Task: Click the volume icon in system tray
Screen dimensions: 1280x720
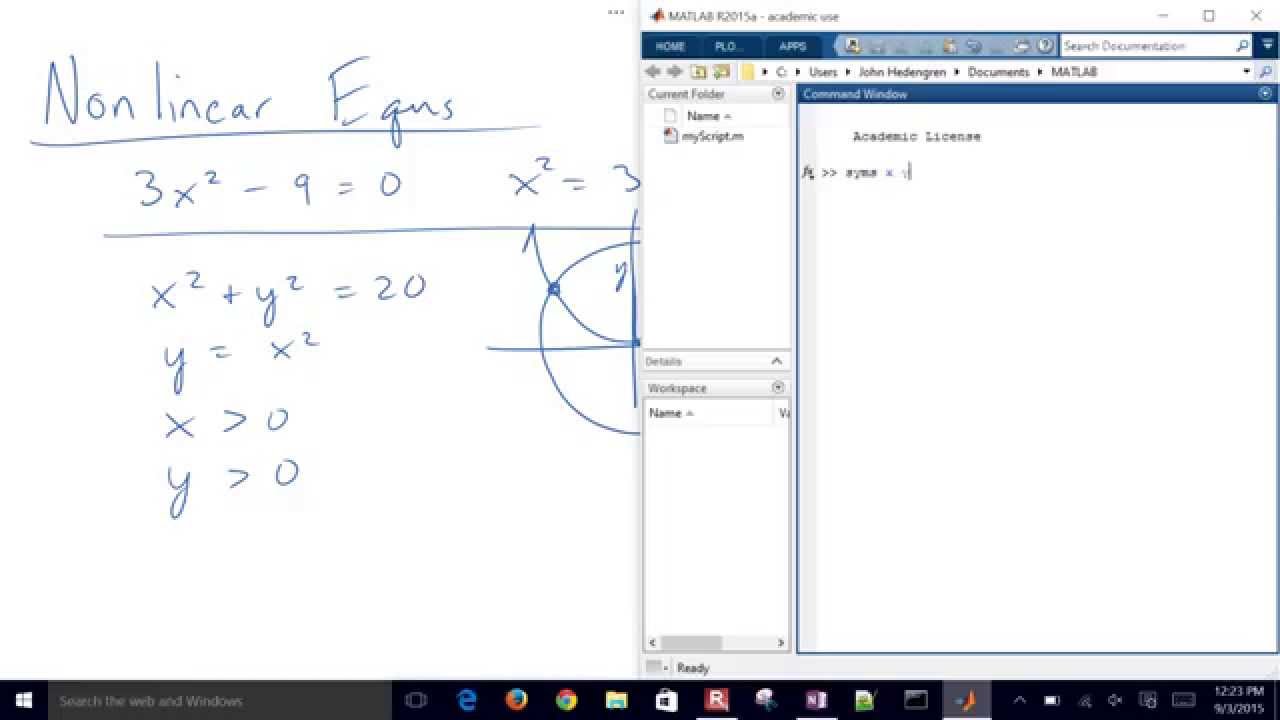Action: 1116,700
